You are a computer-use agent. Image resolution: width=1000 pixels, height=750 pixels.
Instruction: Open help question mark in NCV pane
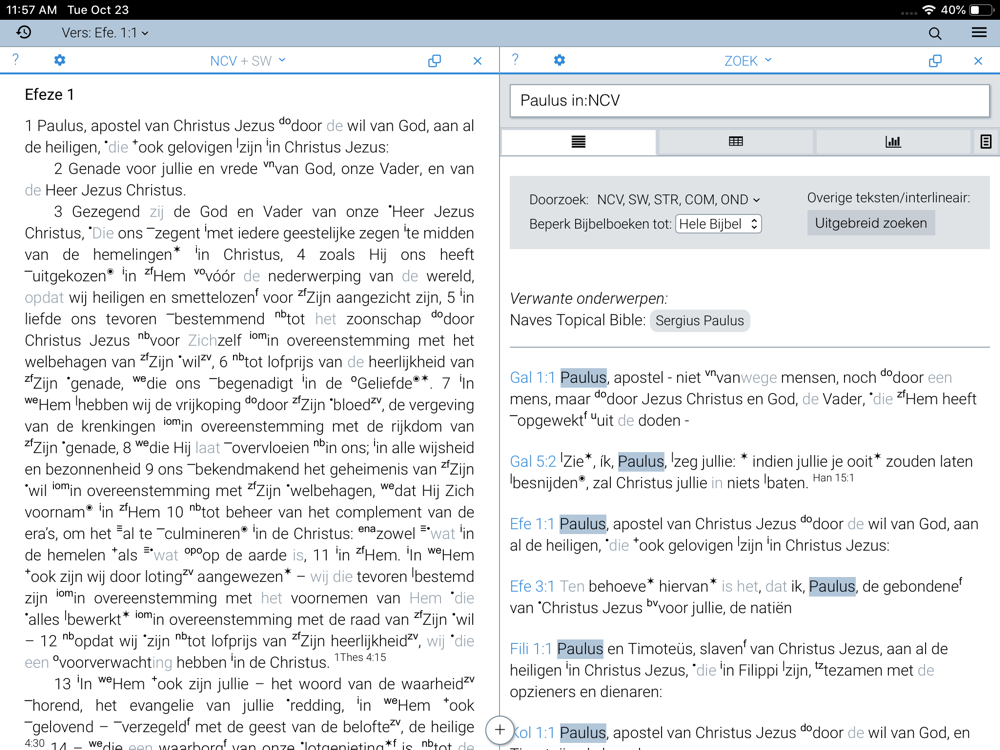15,60
